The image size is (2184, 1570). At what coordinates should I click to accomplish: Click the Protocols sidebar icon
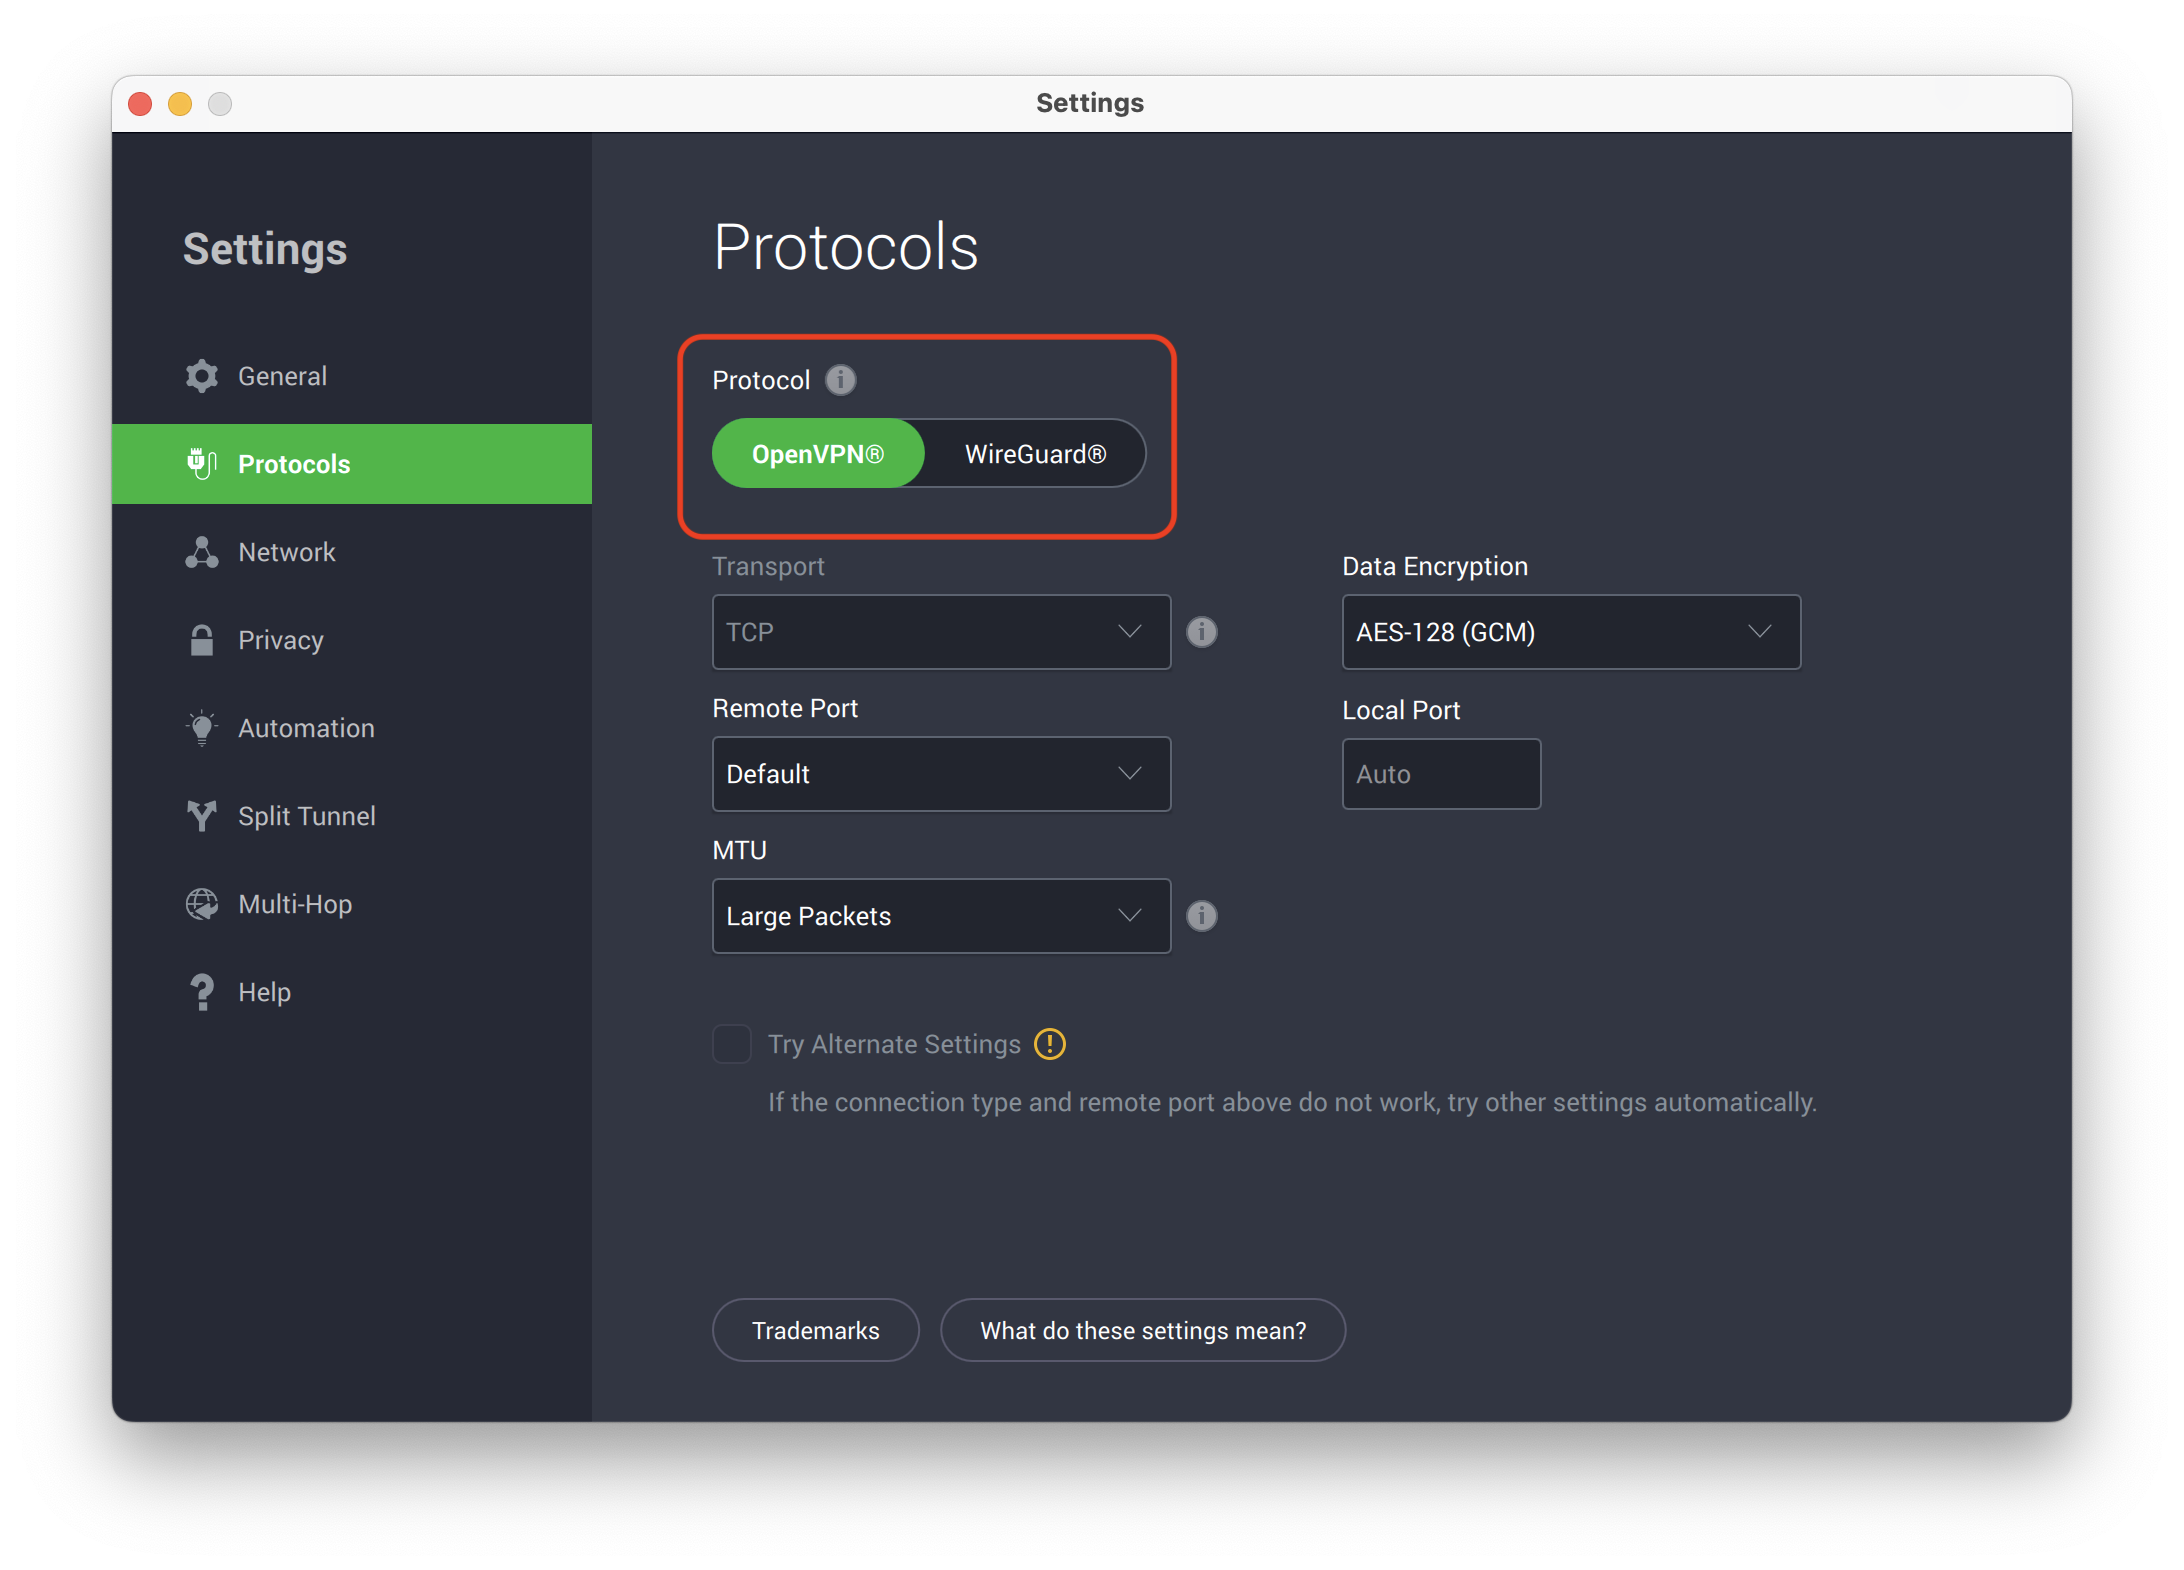pos(202,463)
